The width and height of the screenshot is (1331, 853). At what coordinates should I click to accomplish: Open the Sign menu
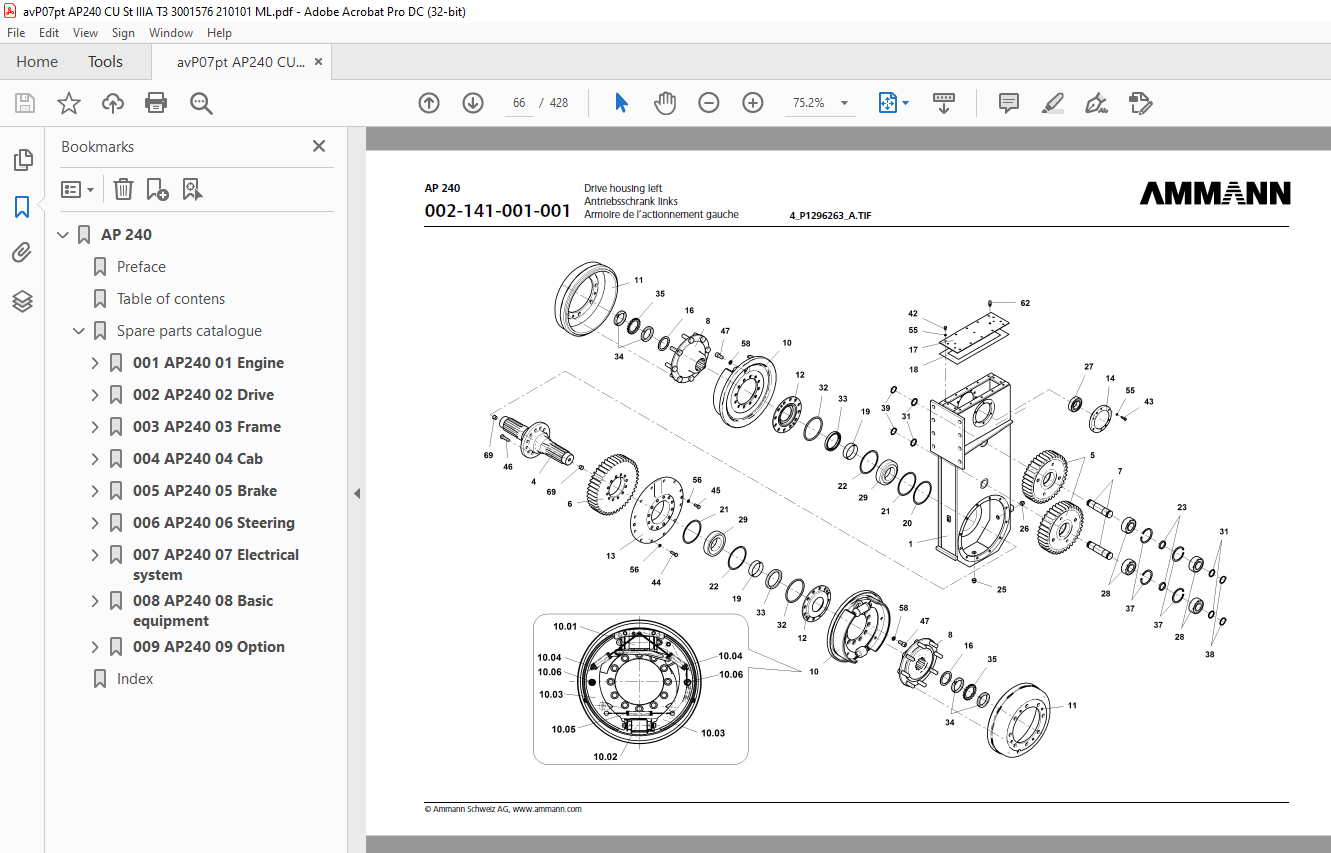(123, 33)
